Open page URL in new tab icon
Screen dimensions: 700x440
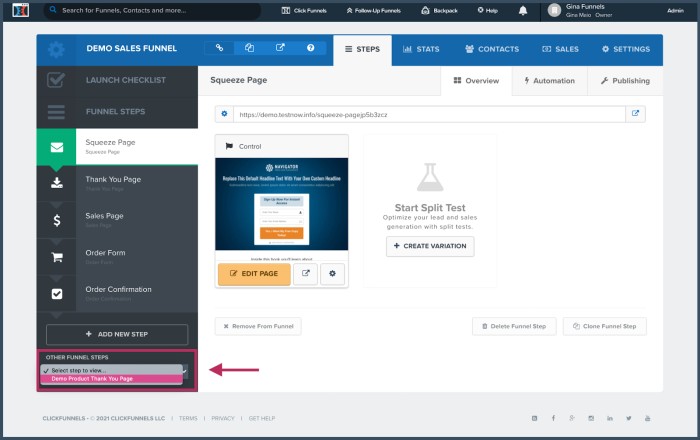[x=635, y=114]
